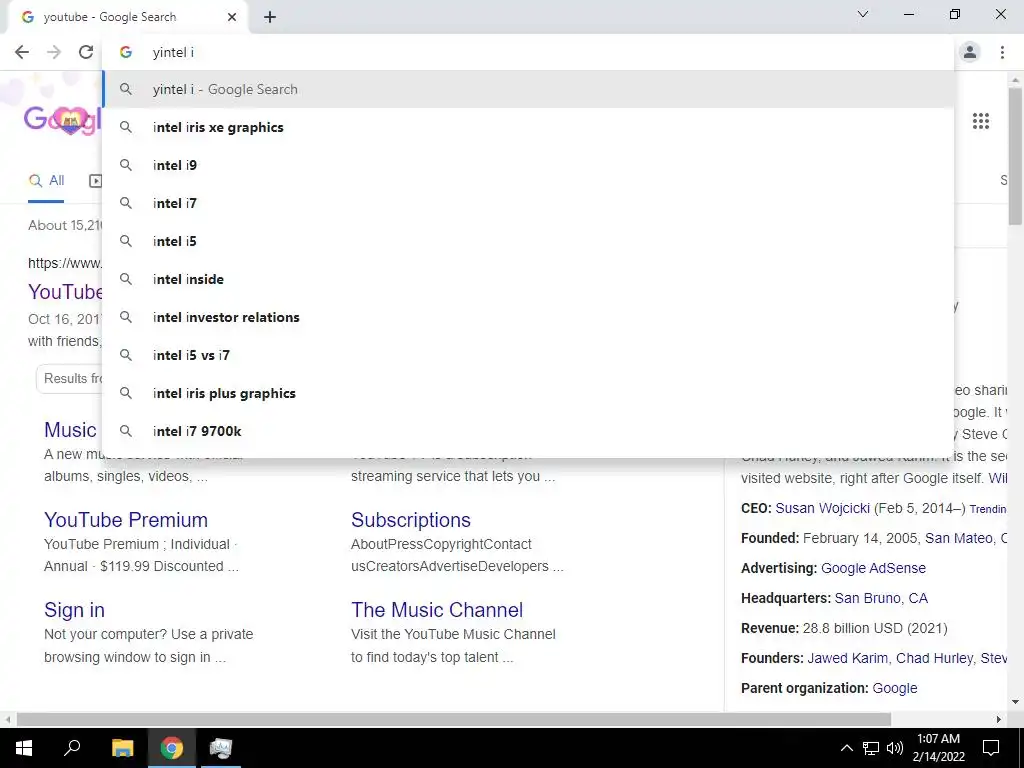Open the network status tray icon
Screen dimensions: 1024x768
[x=871, y=748]
